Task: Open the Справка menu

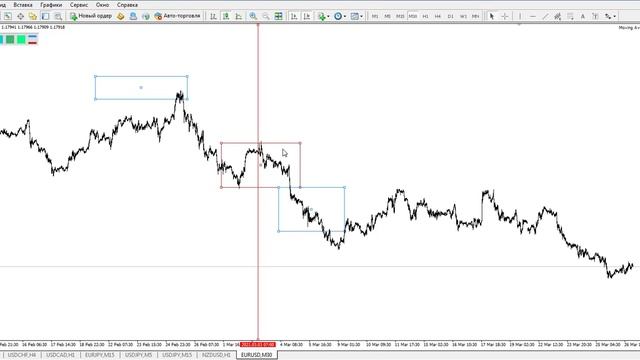Action: (127, 5)
